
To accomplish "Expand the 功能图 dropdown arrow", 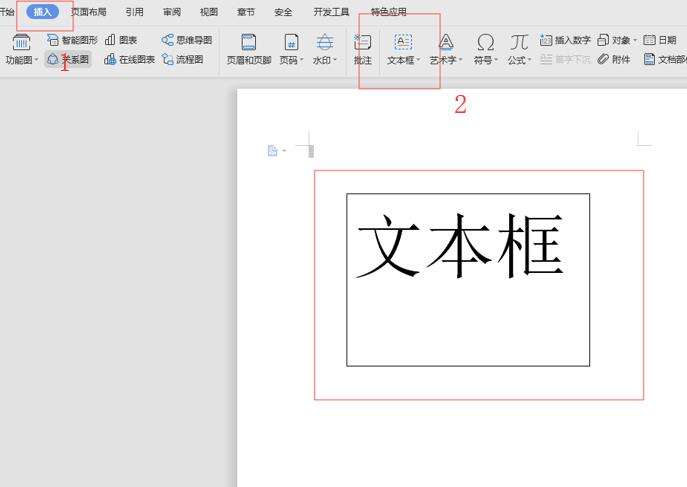I will click(36, 60).
